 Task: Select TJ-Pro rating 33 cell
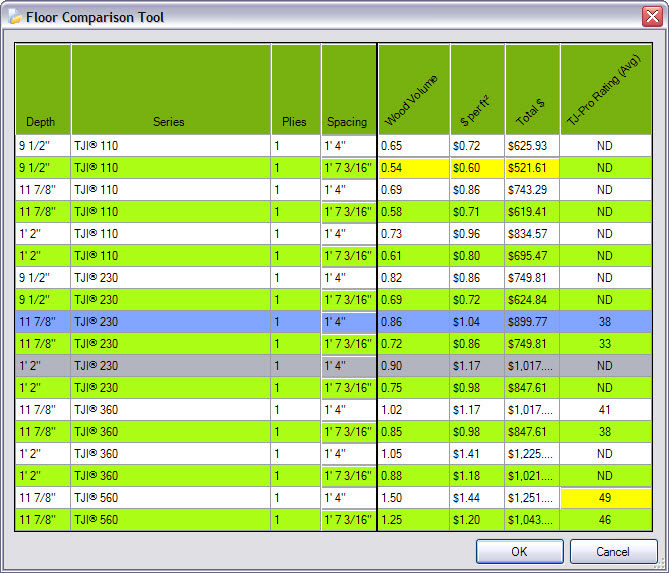(606, 344)
